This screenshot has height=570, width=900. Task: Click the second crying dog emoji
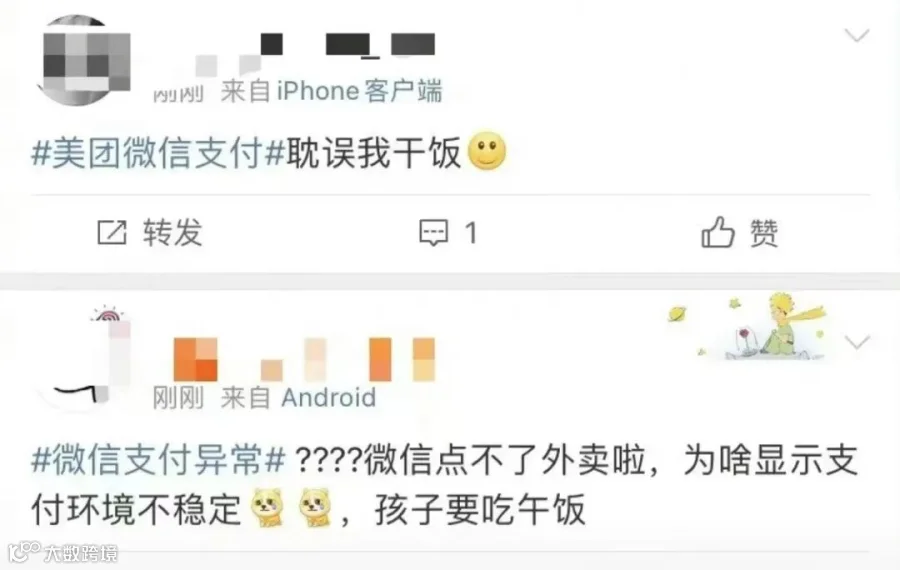(315, 507)
